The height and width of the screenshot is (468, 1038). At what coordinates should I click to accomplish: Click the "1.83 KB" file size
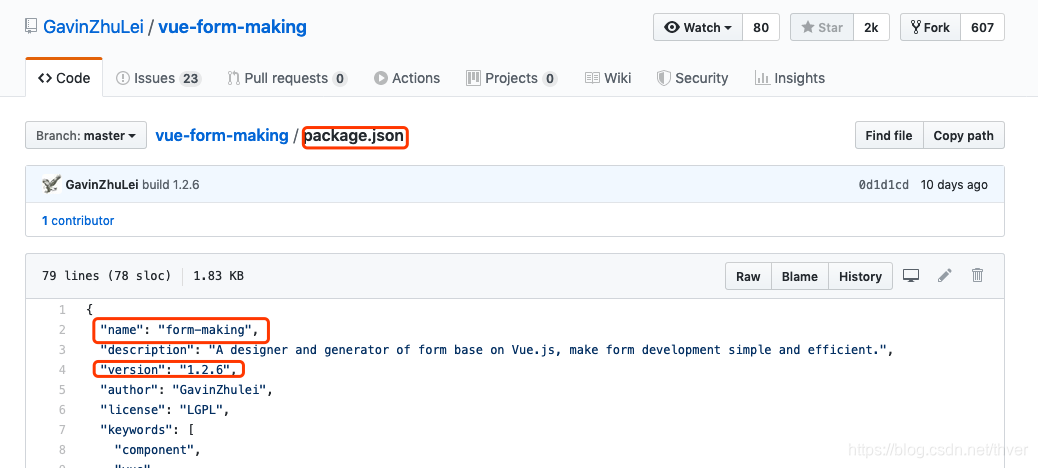click(x=218, y=276)
